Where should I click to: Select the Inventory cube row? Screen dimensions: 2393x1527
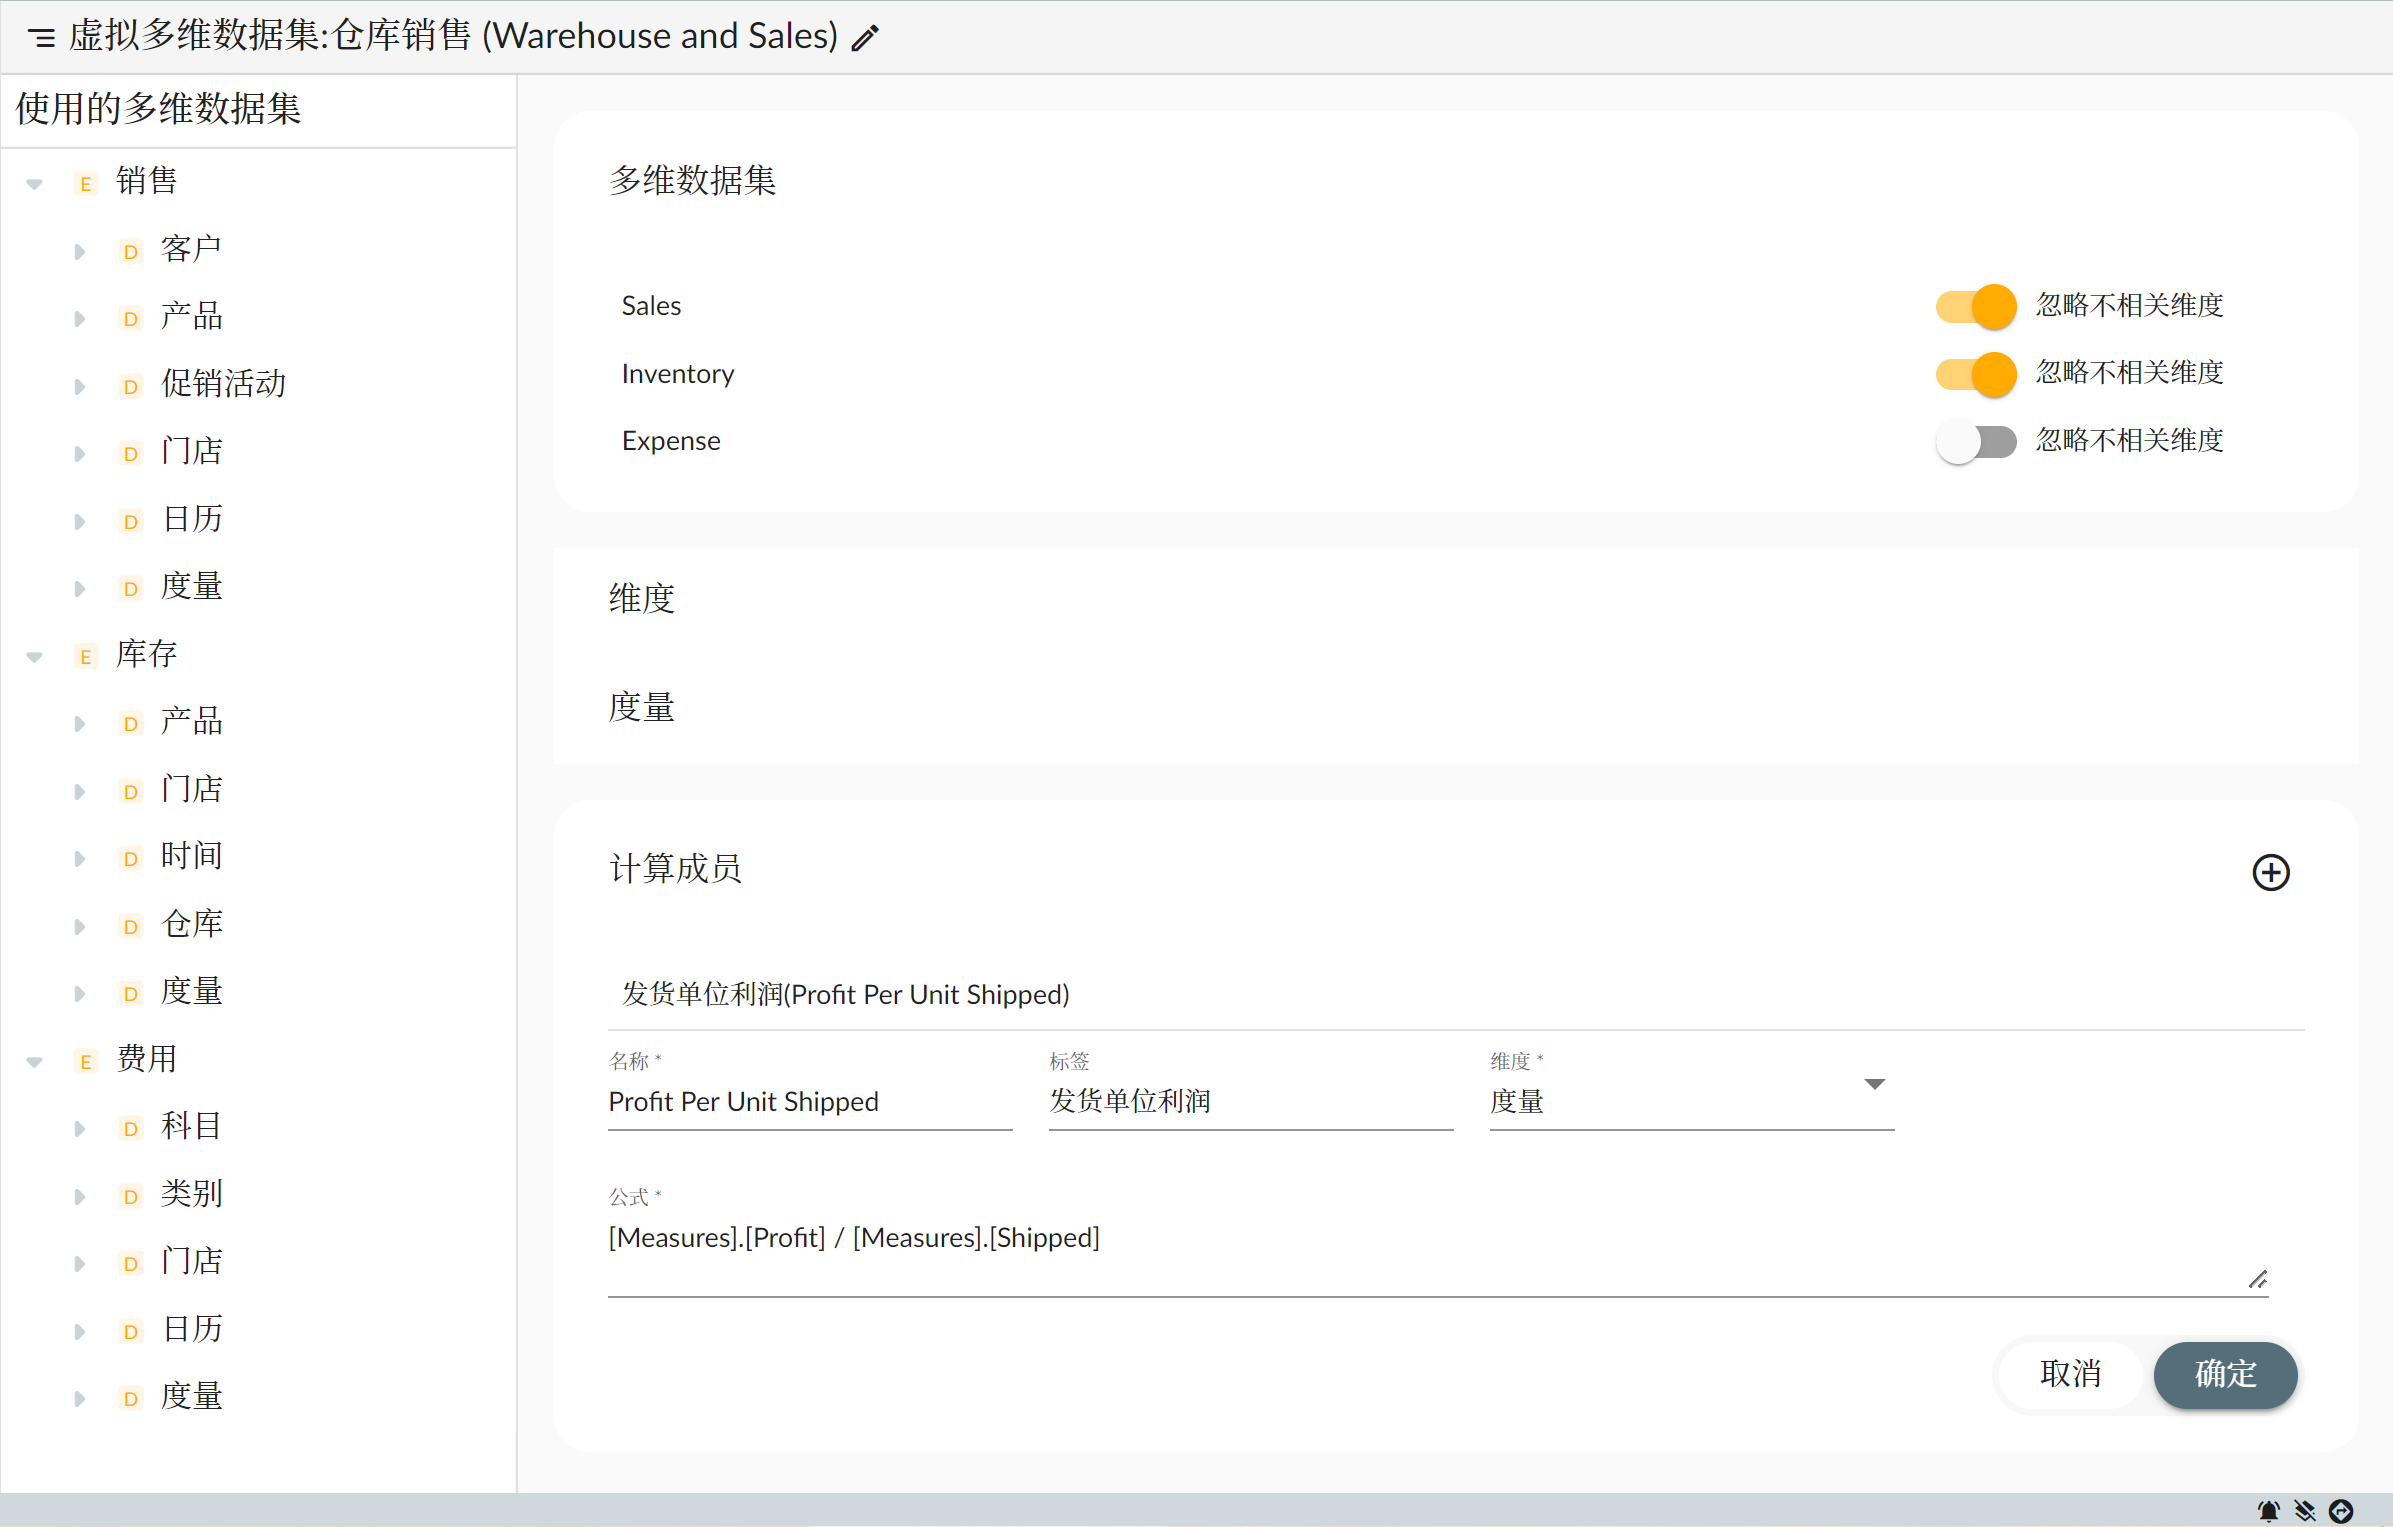[677, 374]
